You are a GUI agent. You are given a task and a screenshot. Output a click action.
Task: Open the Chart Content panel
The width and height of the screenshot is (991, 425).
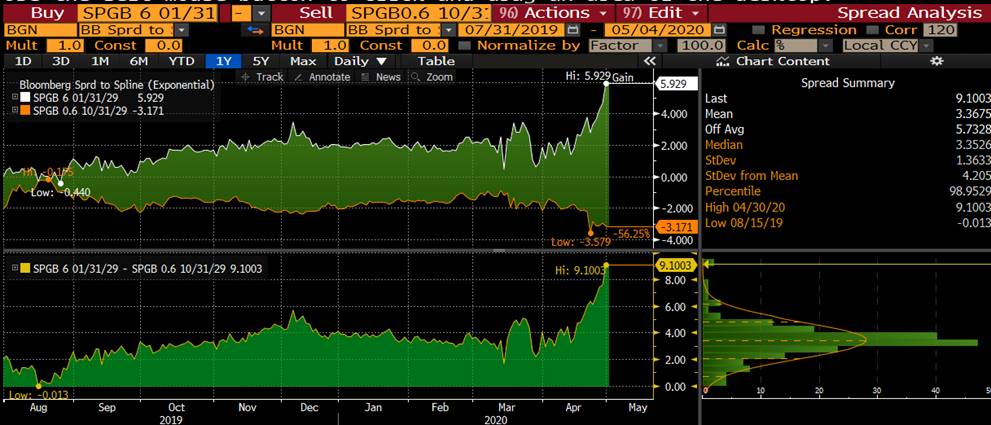click(773, 61)
